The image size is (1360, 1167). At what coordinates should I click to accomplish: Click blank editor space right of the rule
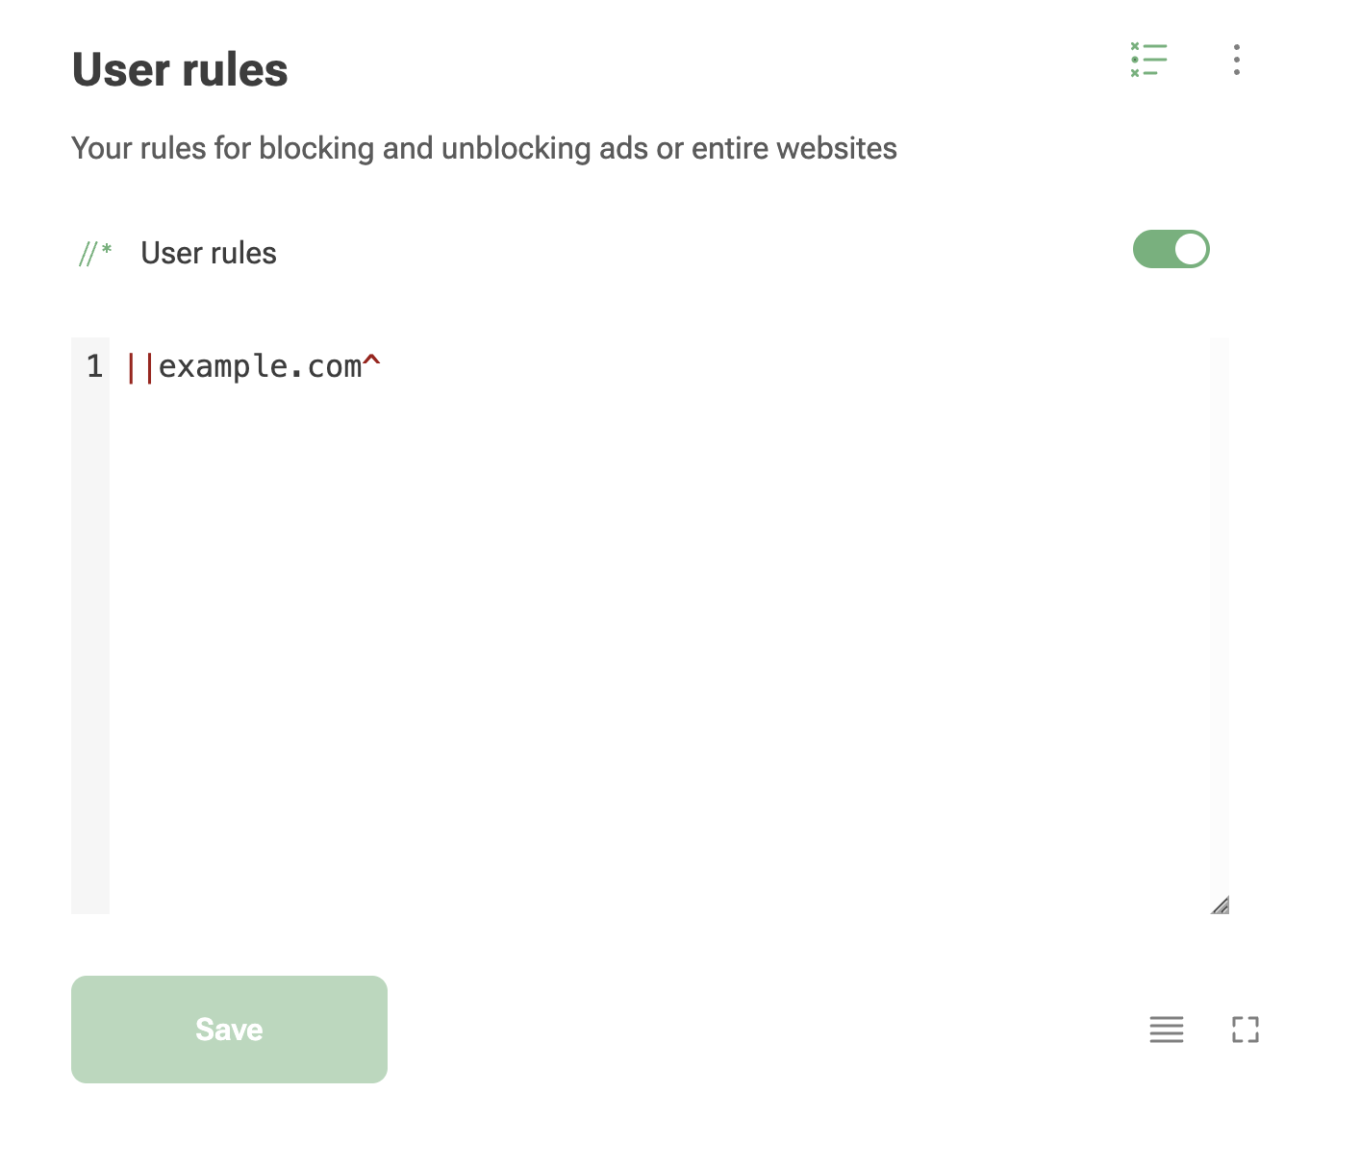795,367
